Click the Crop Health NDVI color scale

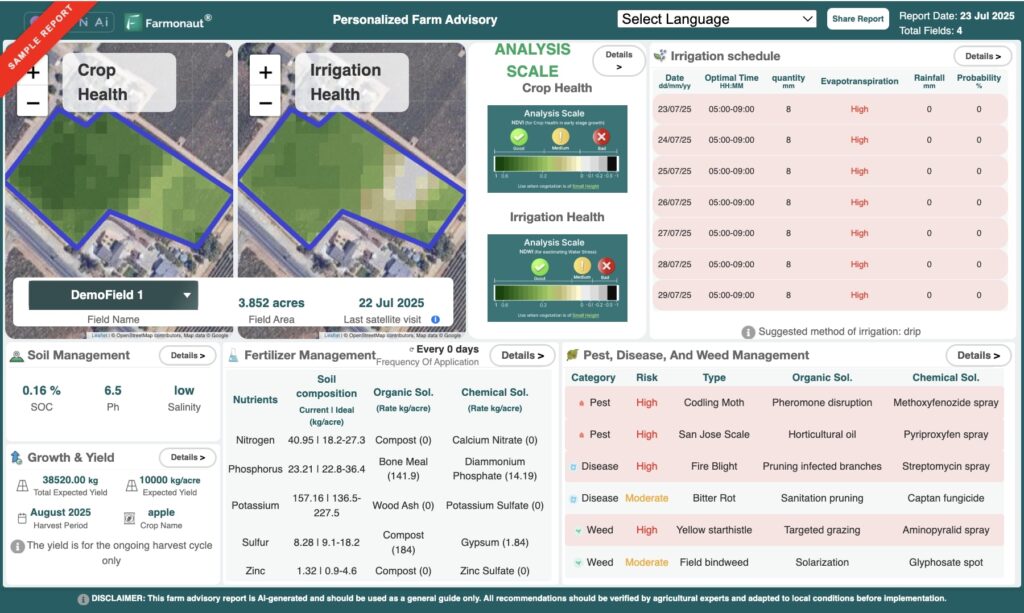click(556, 164)
